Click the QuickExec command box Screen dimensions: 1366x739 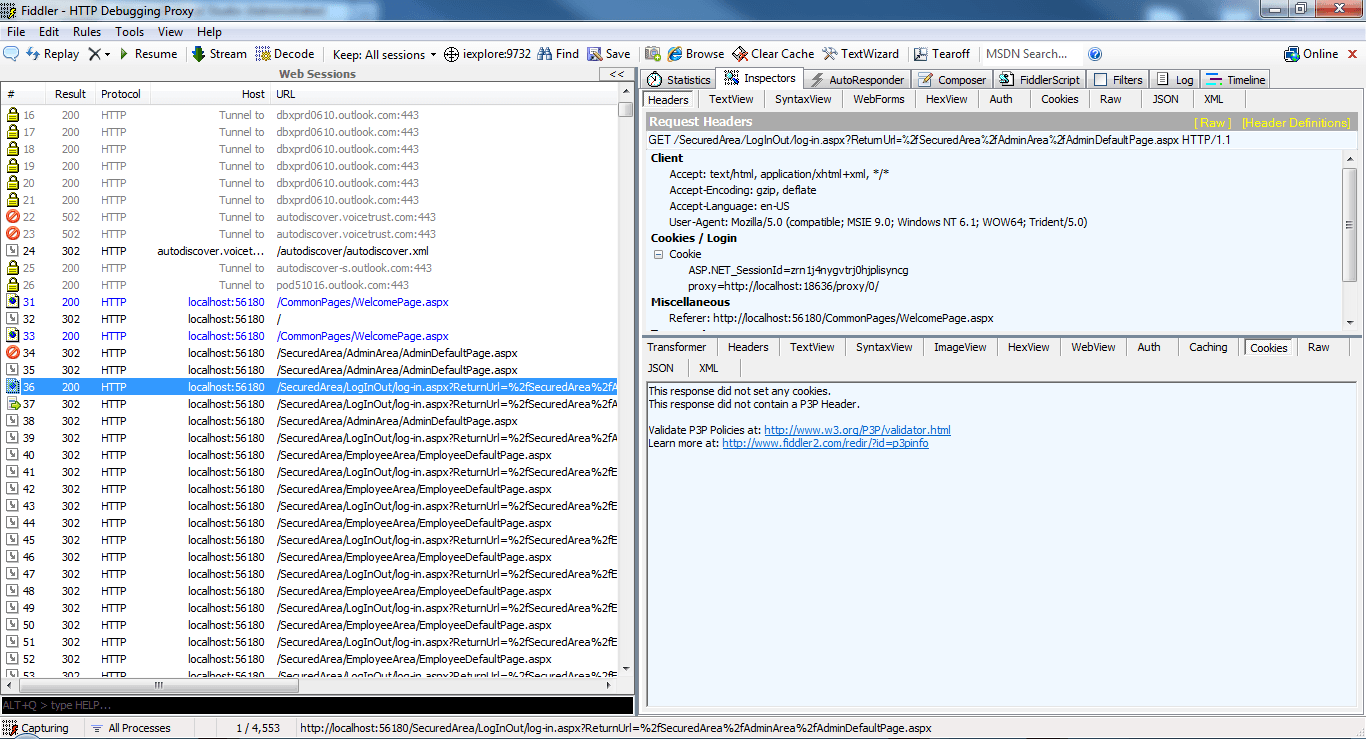tap(317, 705)
